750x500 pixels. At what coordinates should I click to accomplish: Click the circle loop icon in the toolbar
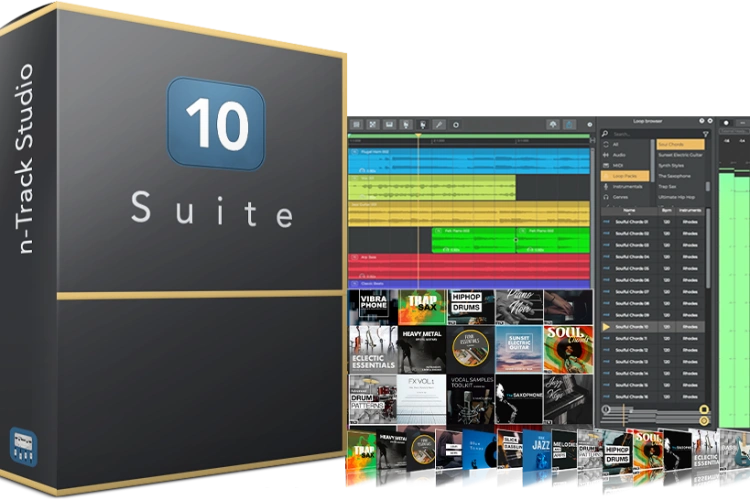pos(456,125)
